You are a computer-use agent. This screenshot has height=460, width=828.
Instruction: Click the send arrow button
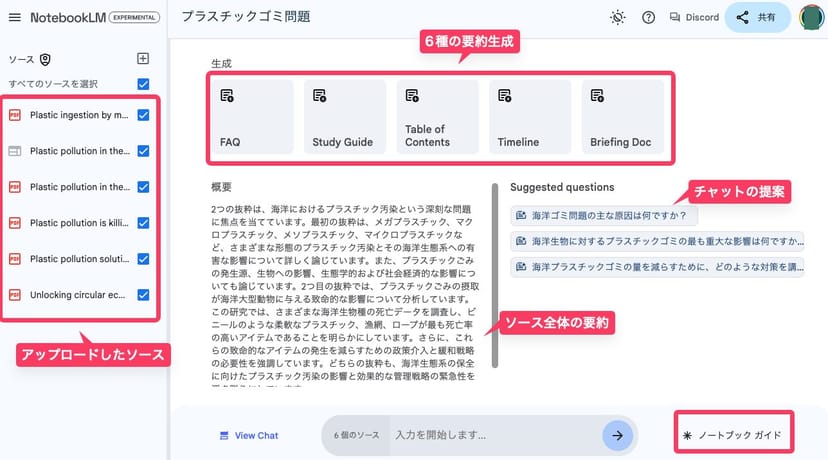(x=618, y=435)
